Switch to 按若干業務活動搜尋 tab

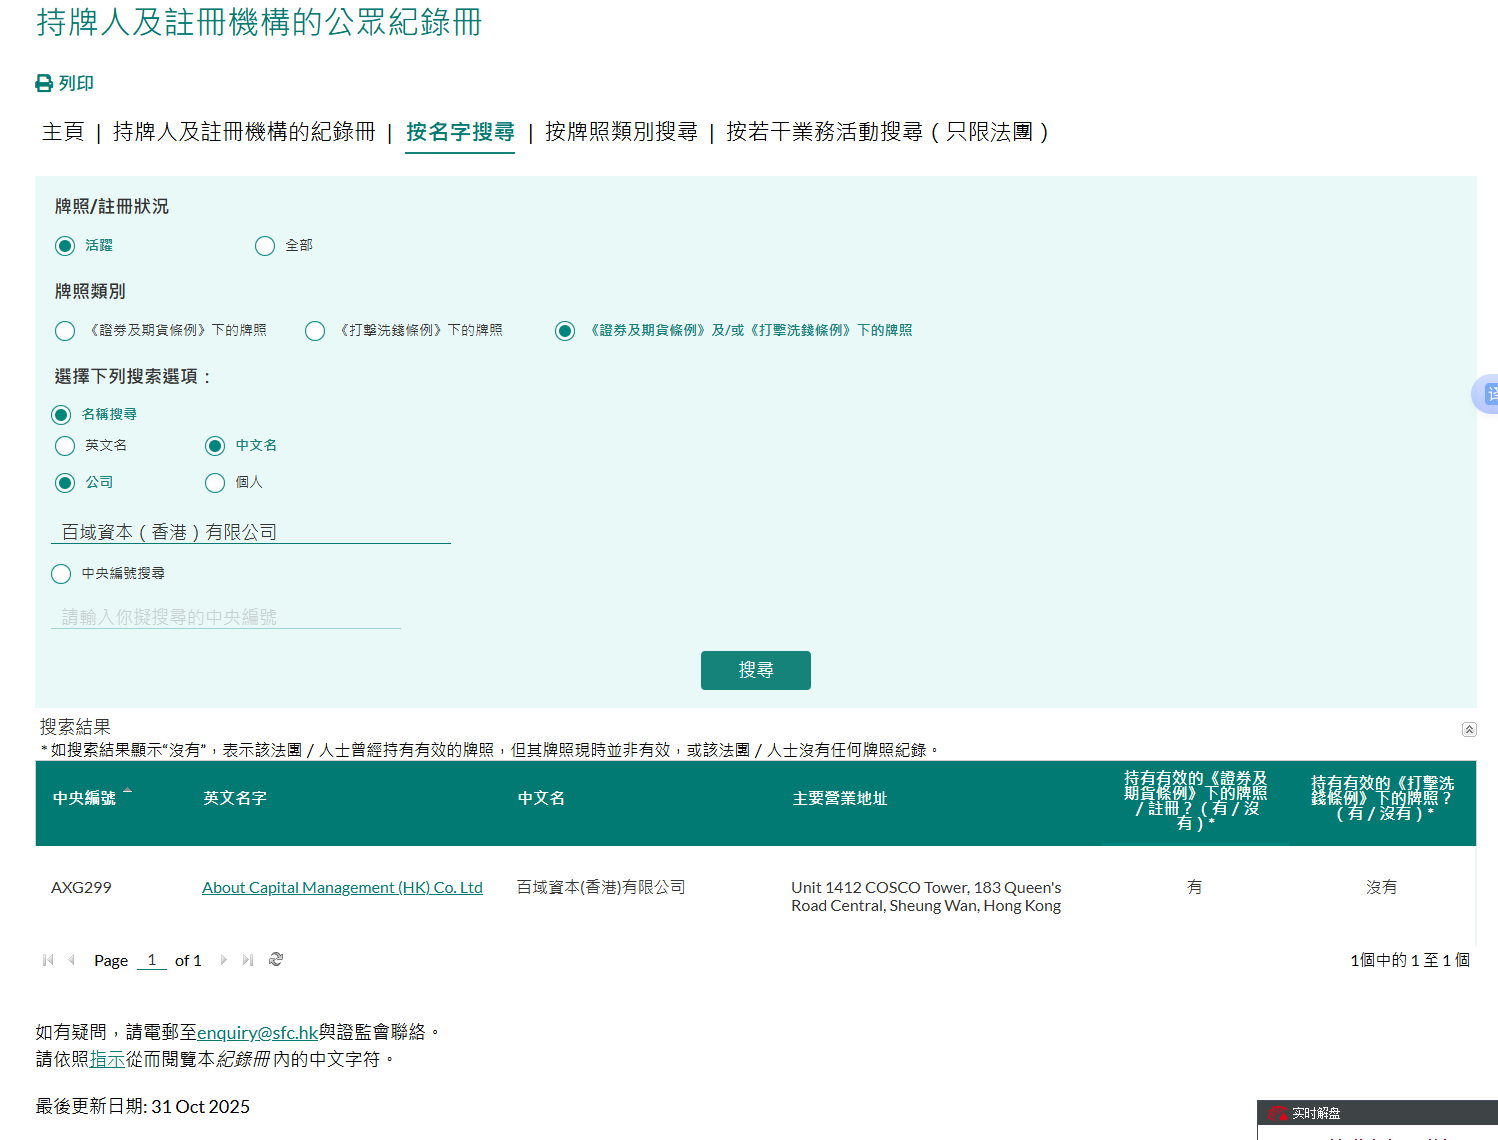tap(886, 132)
